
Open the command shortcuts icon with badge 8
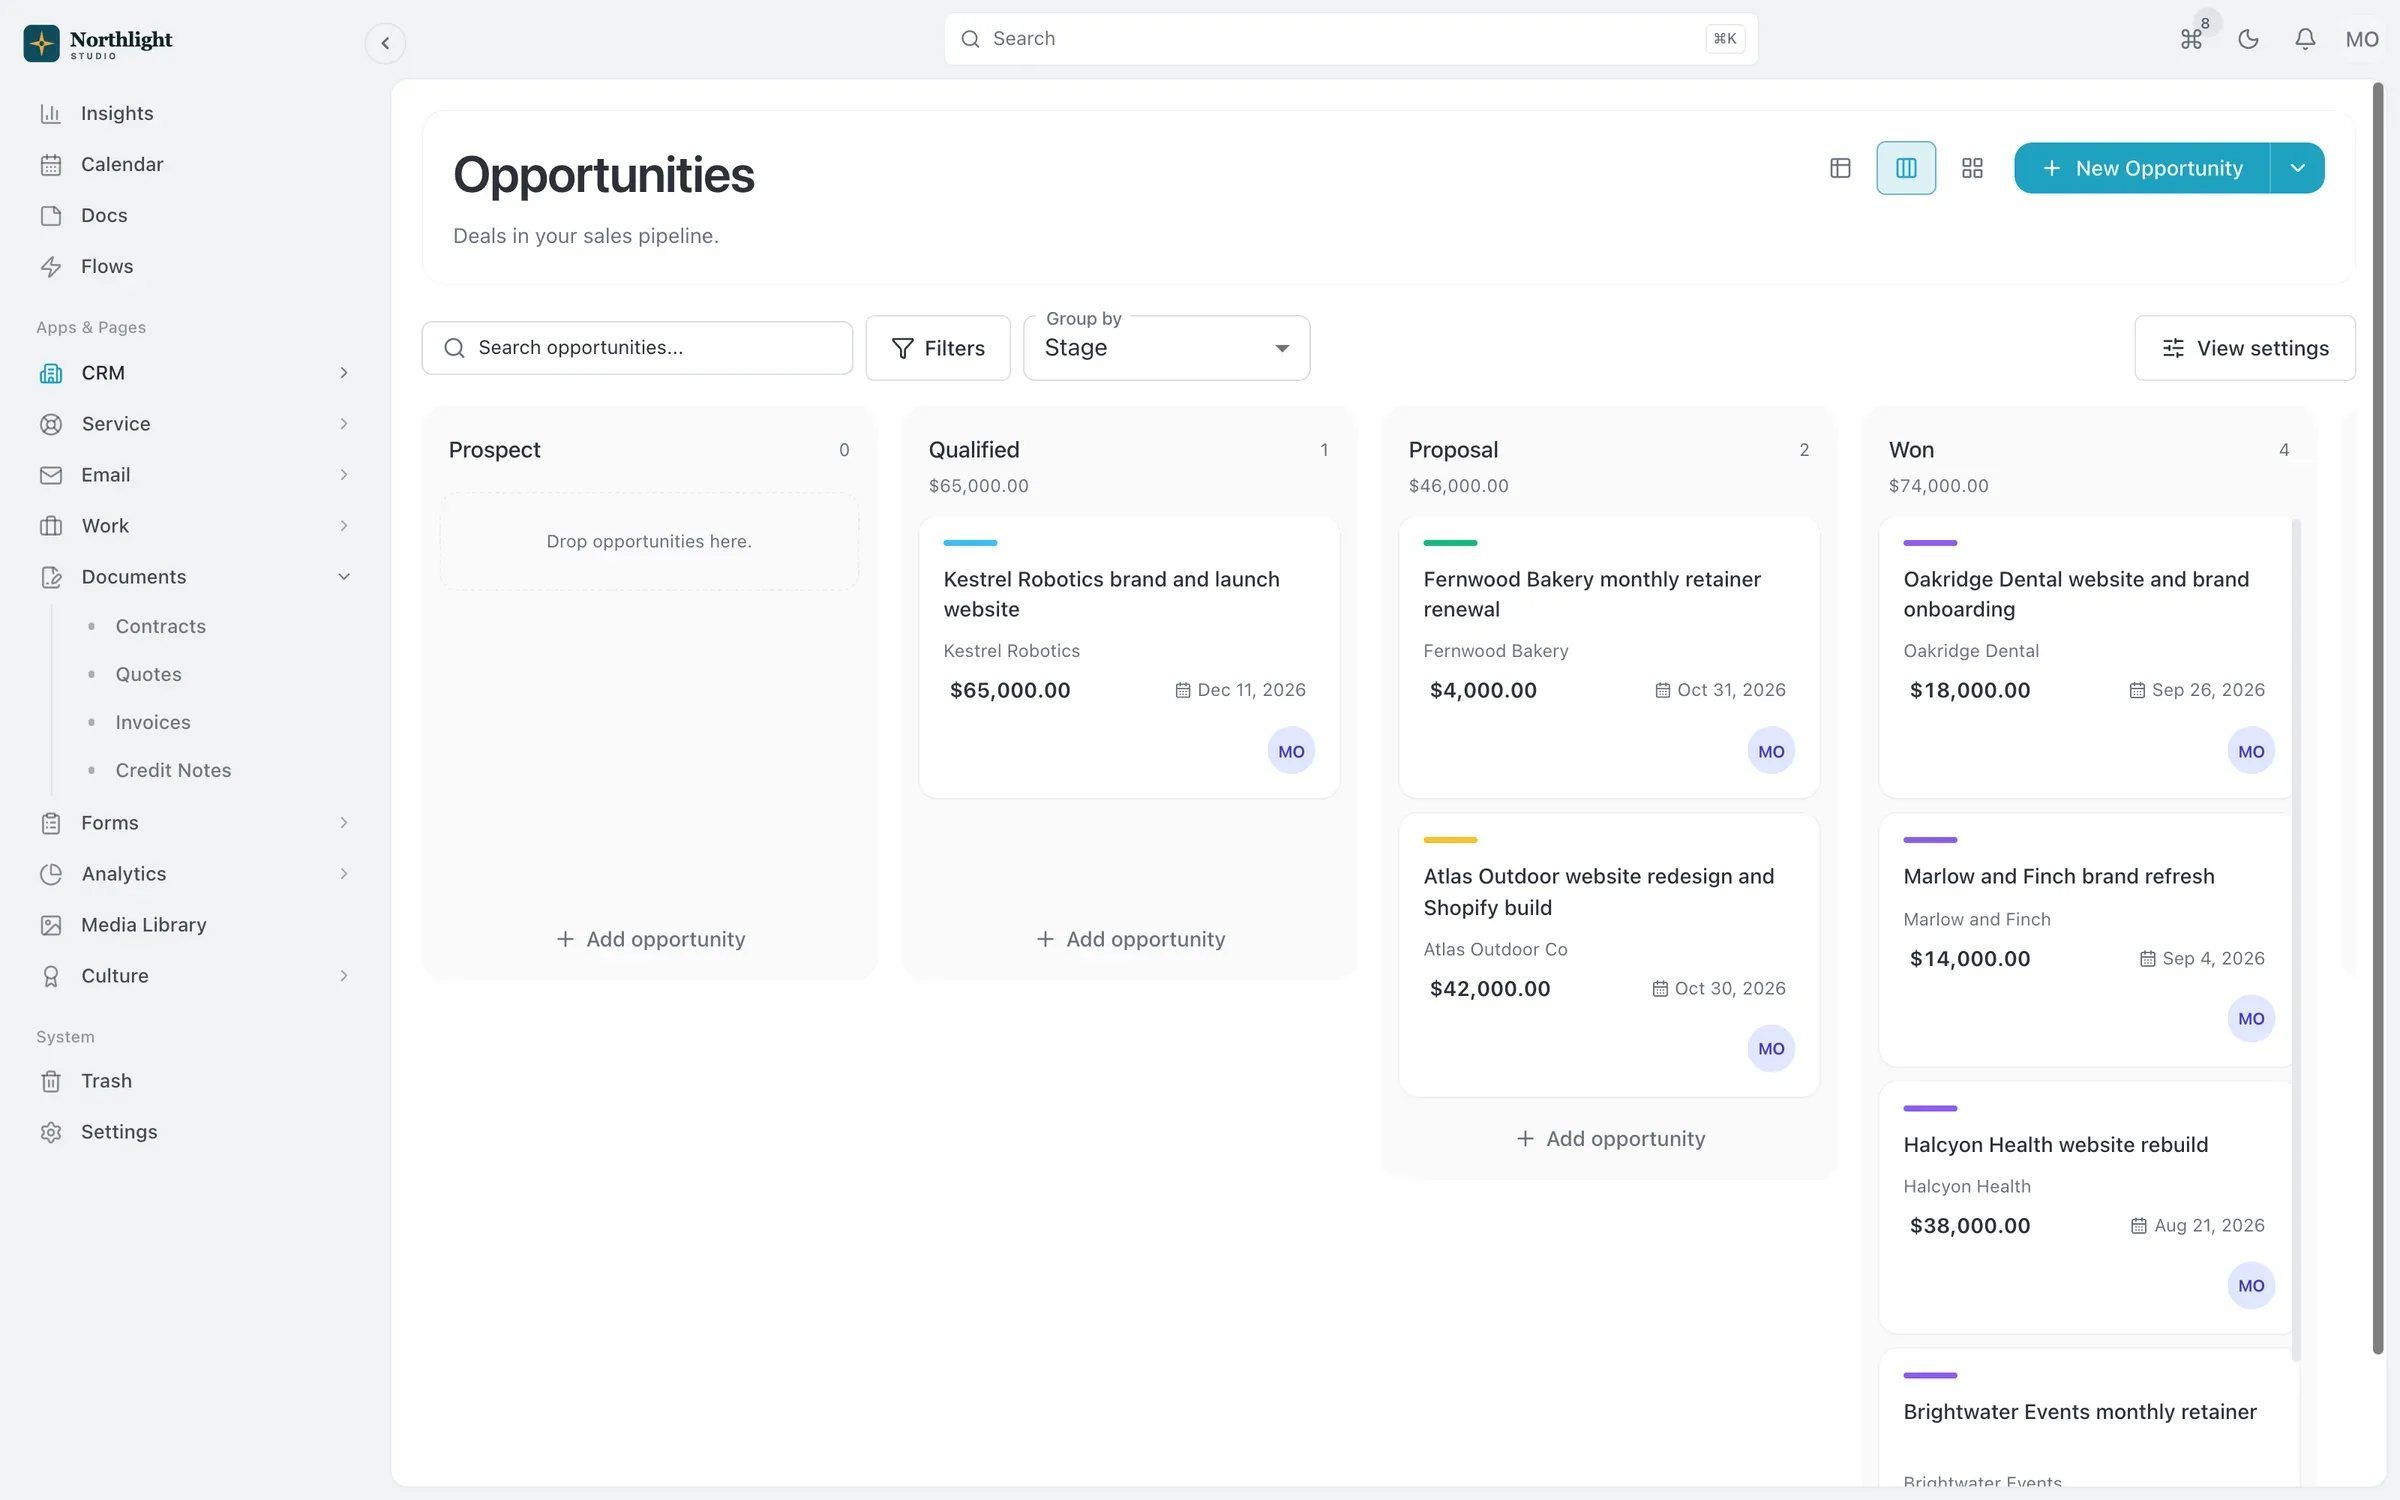coord(2191,39)
